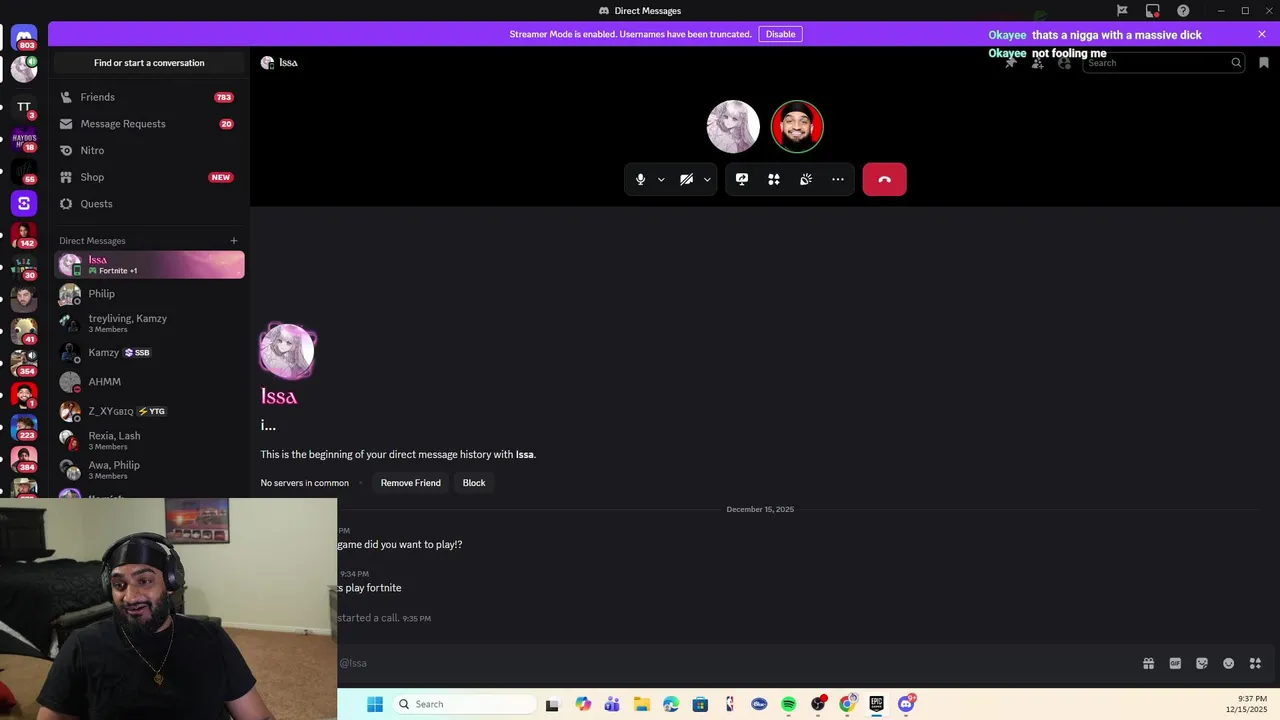This screenshot has width=1280, height=720.
Task: Open File Explorer from the taskbar
Action: click(x=642, y=704)
